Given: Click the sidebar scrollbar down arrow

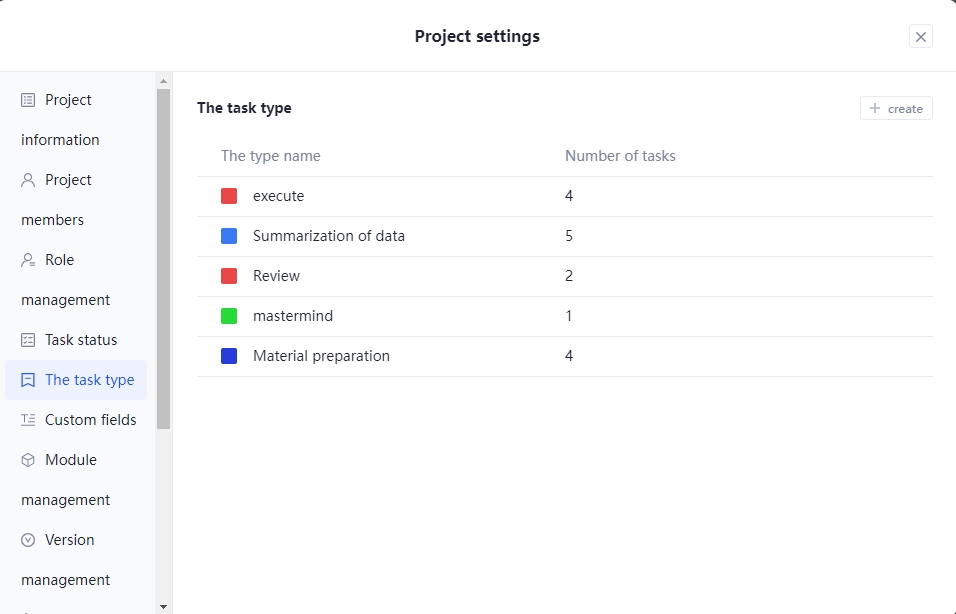Looking at the screenshot, I should [163, 606].
